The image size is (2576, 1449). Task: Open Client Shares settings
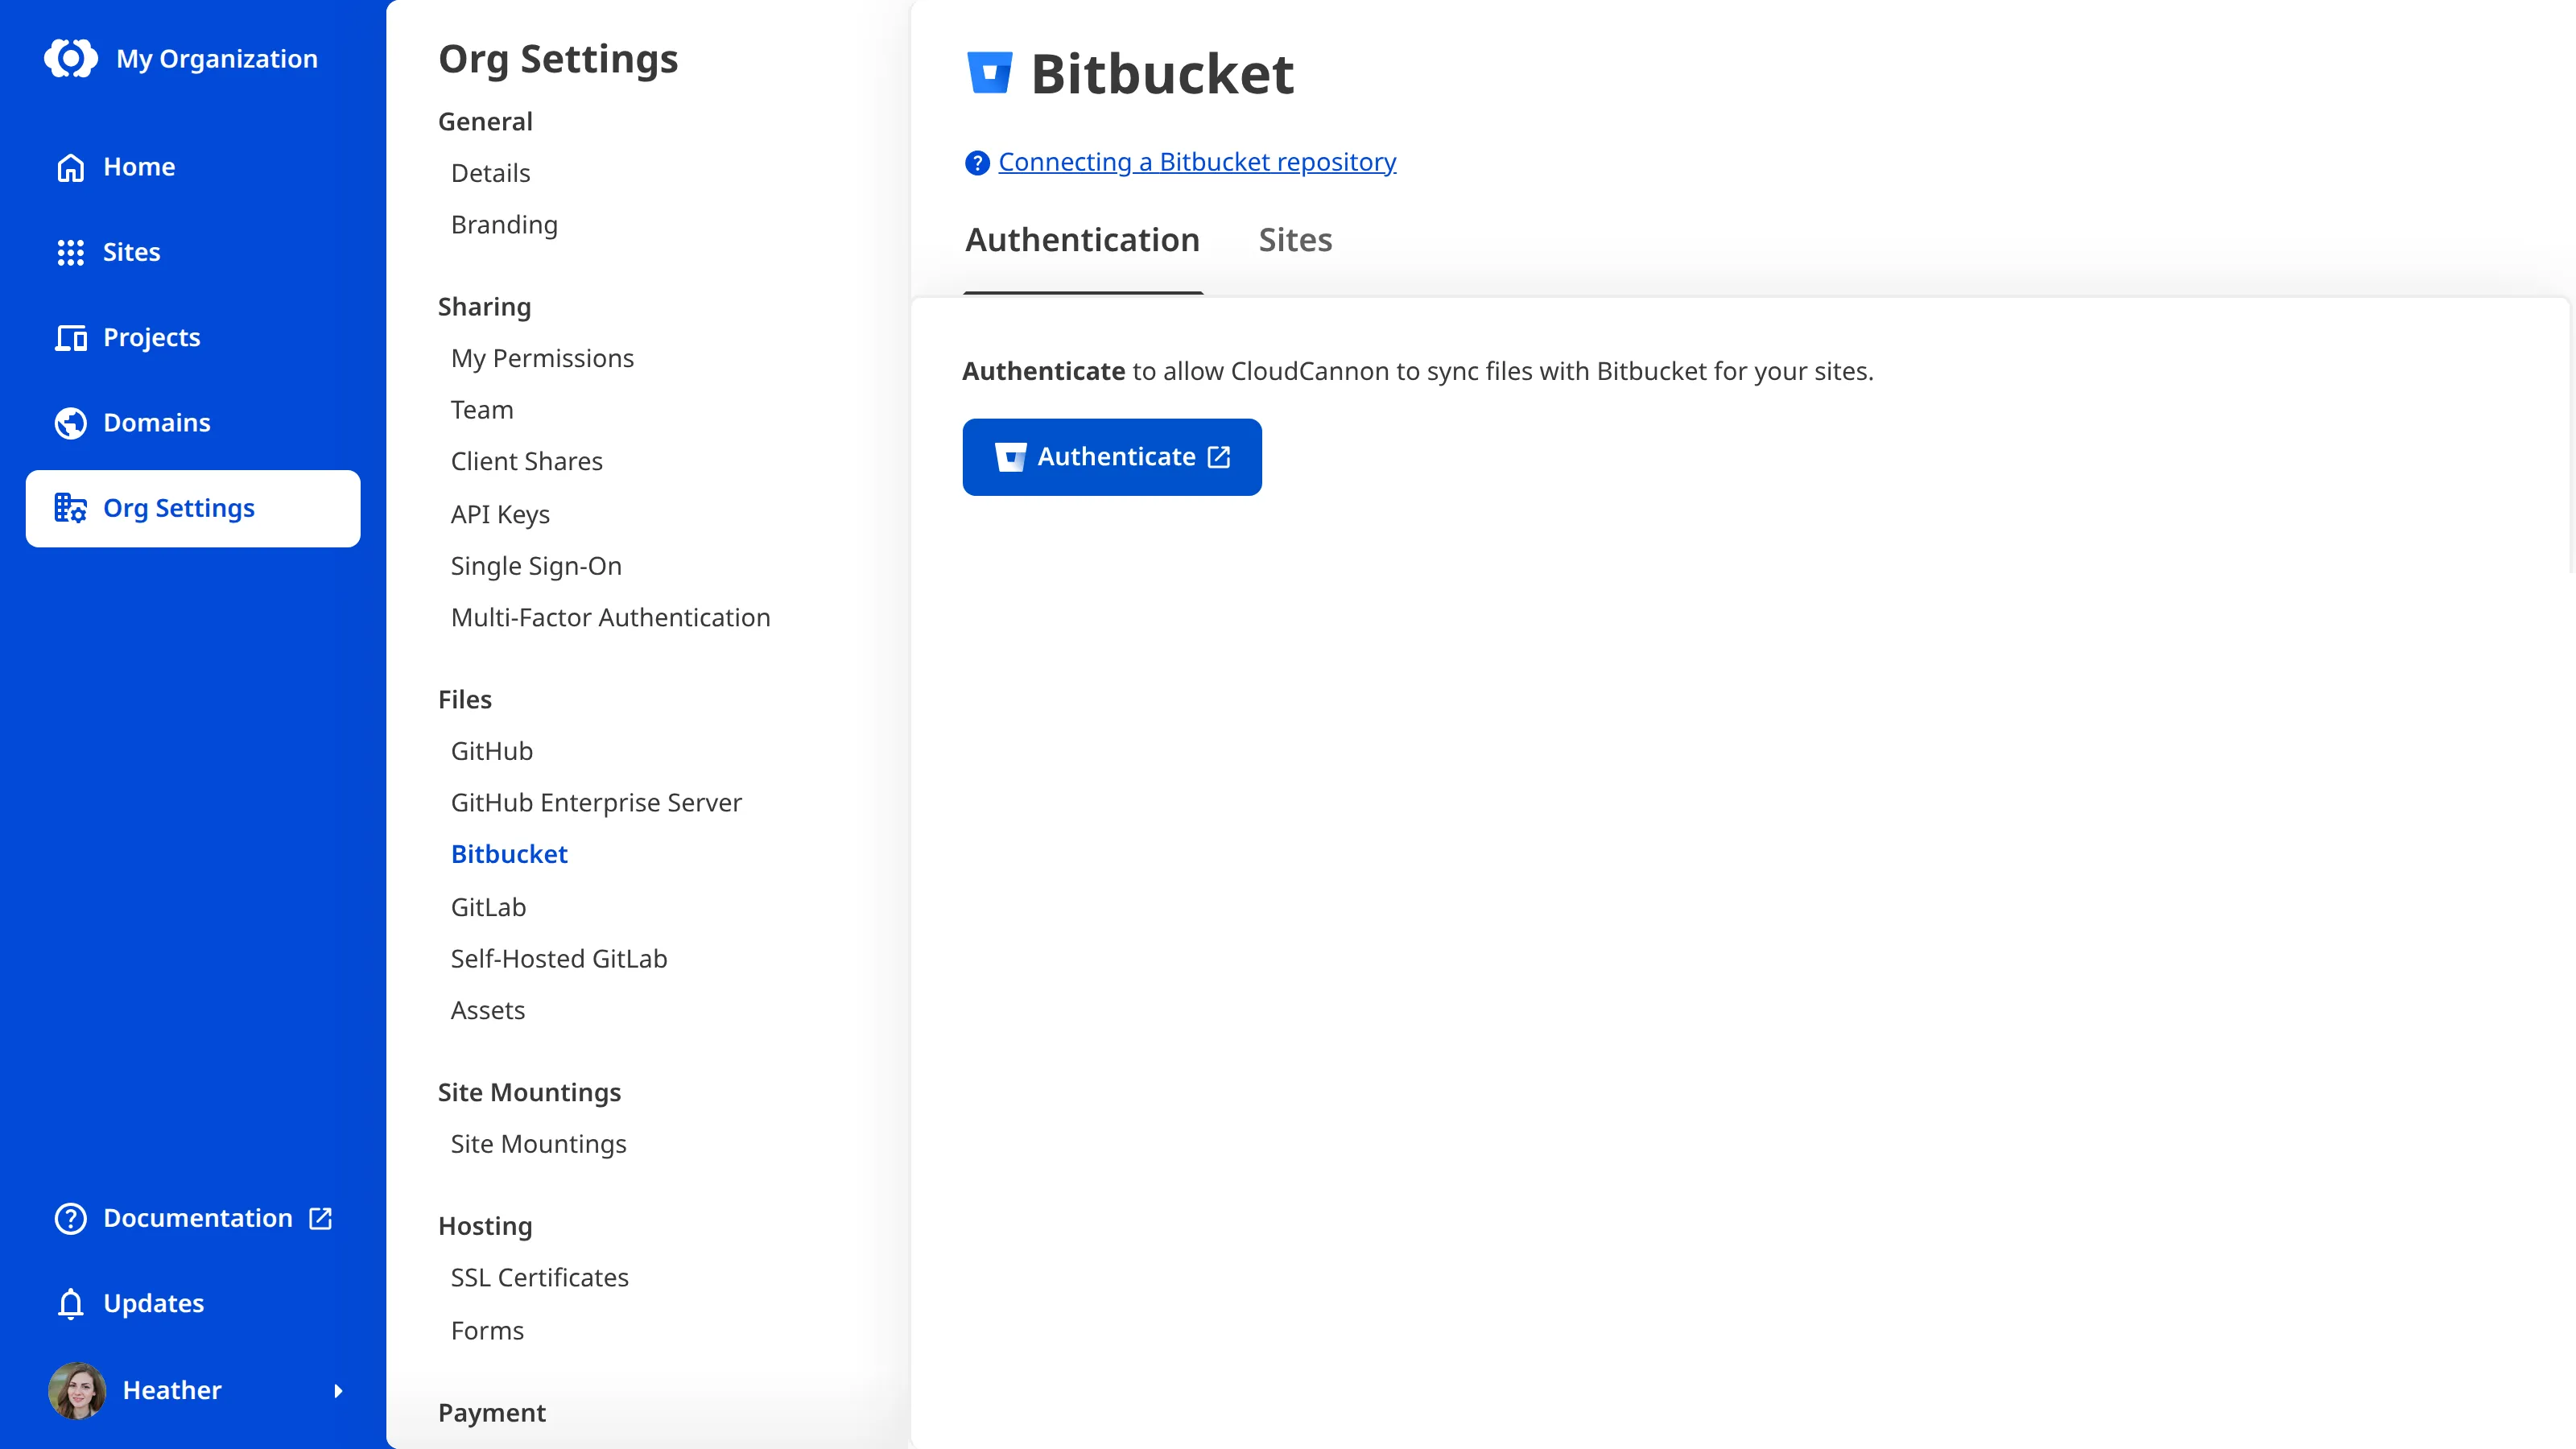526,461
